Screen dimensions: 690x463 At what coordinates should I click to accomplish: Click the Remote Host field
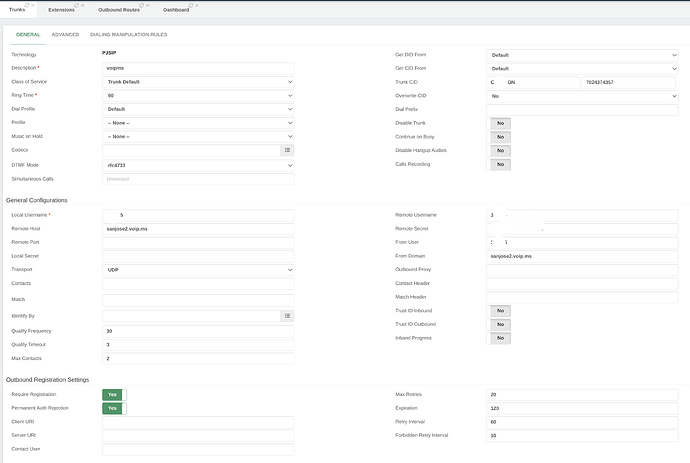[x=198, y=229]
